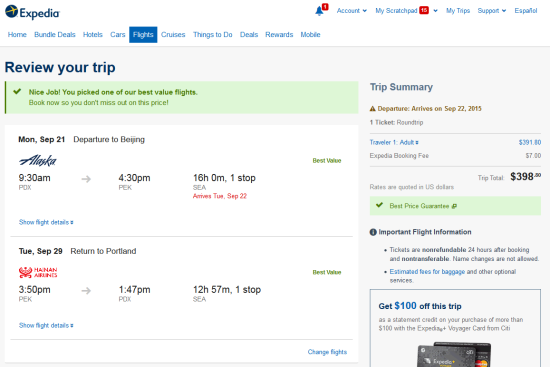This screenshot has width=550, height=367.
Task: Click the Hainan Airlines logo
Action: pyautogui.click(x=38, y=272)
